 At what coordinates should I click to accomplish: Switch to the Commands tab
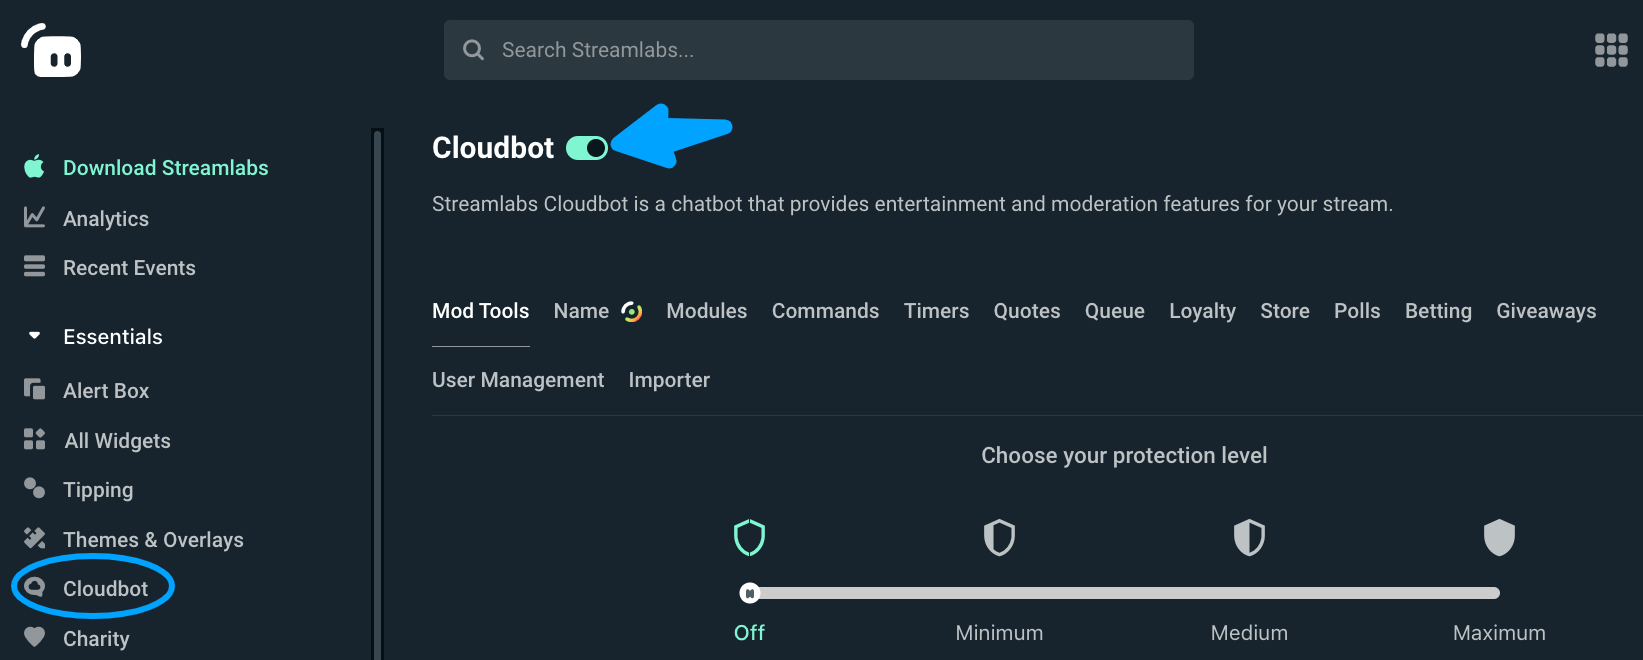825,311
